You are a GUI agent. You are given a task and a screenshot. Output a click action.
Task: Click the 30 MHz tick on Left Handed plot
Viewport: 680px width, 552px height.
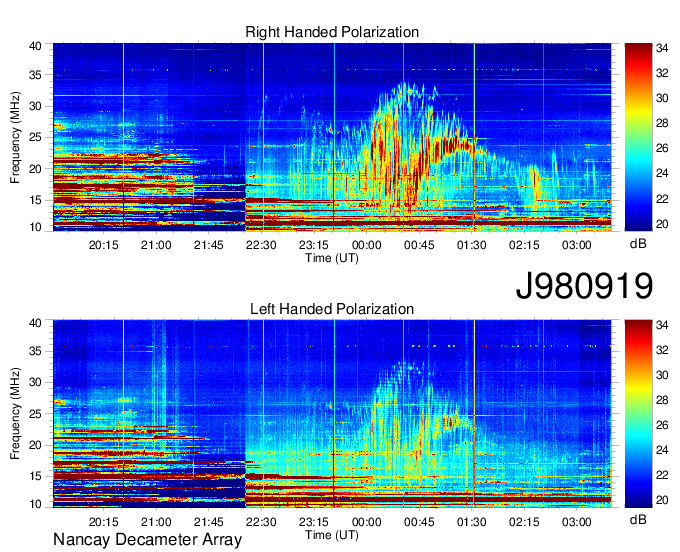click(x=36, y=382)
